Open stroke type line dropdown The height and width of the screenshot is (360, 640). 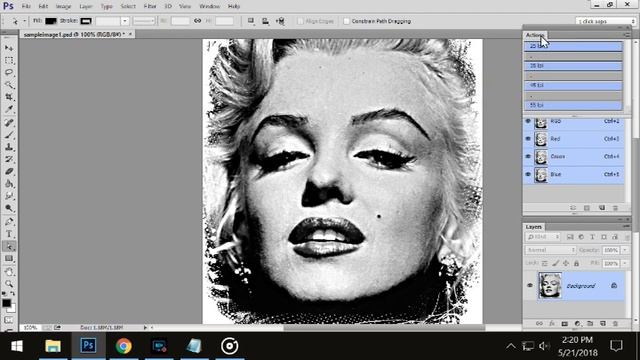tap(144, 21)
